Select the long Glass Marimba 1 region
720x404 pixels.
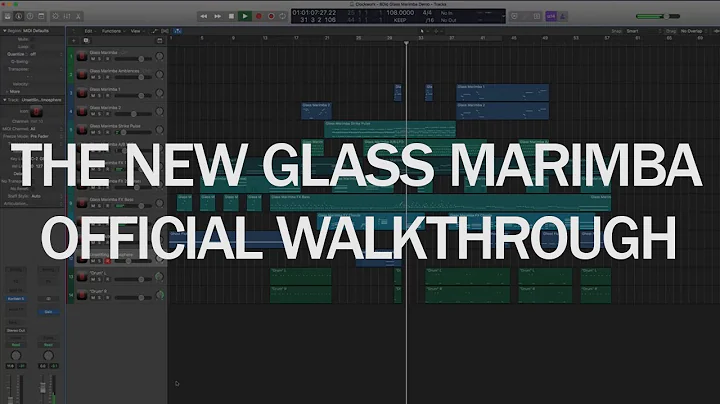point(502,92)
